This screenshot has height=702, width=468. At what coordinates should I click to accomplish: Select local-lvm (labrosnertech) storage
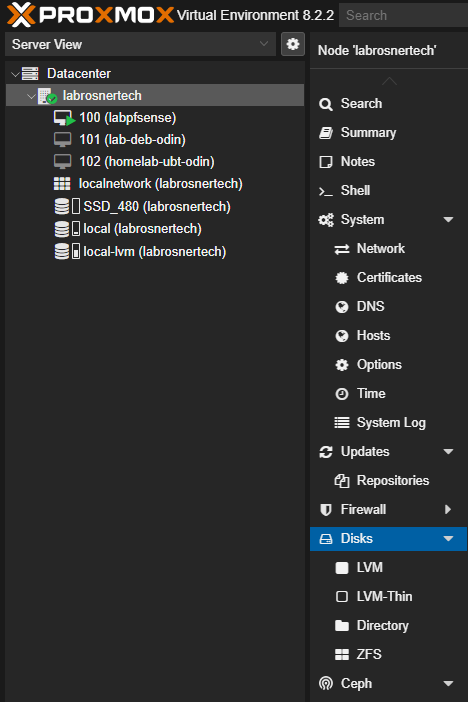[155, 251]
